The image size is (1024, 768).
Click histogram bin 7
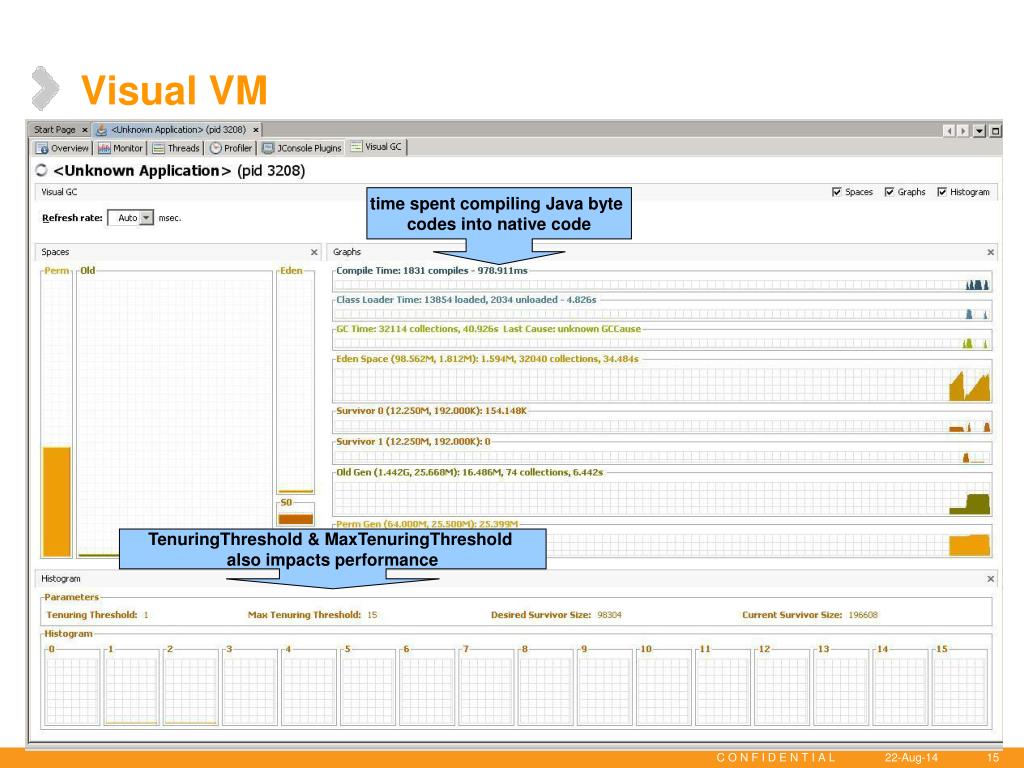(486, 687)
